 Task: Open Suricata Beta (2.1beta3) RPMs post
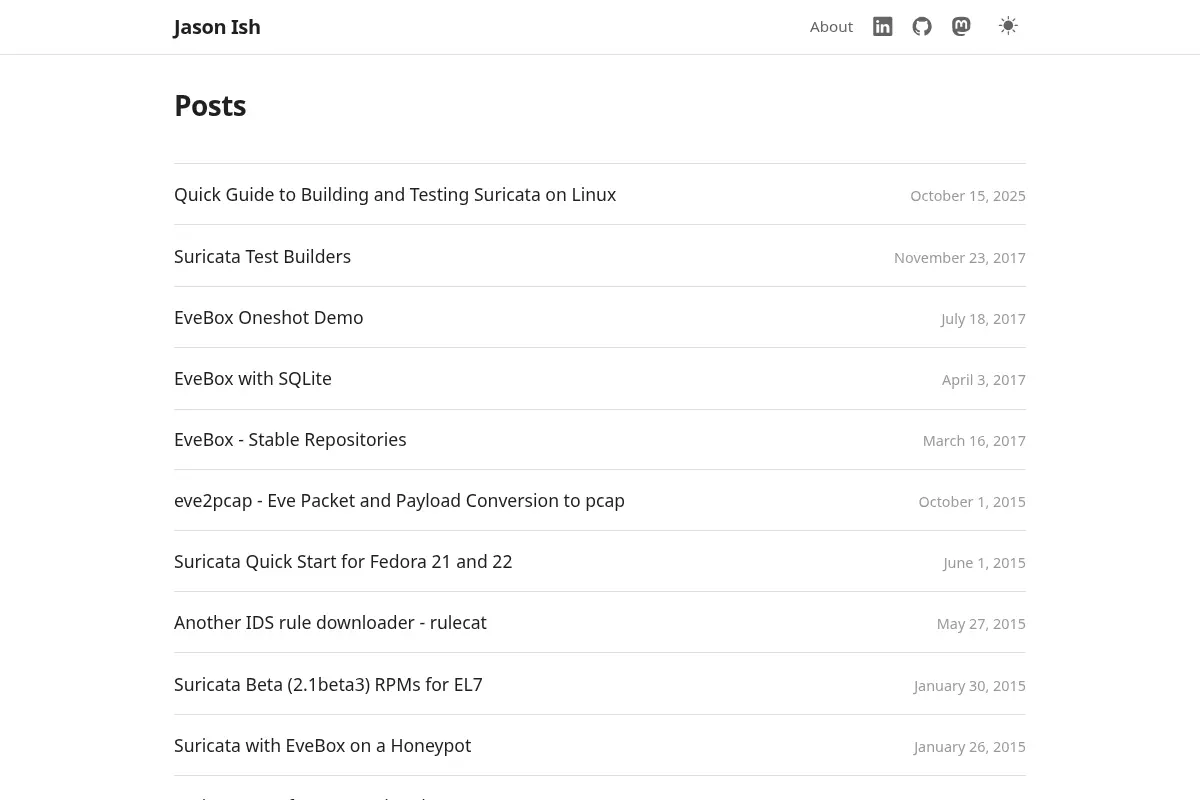[328, 684]
